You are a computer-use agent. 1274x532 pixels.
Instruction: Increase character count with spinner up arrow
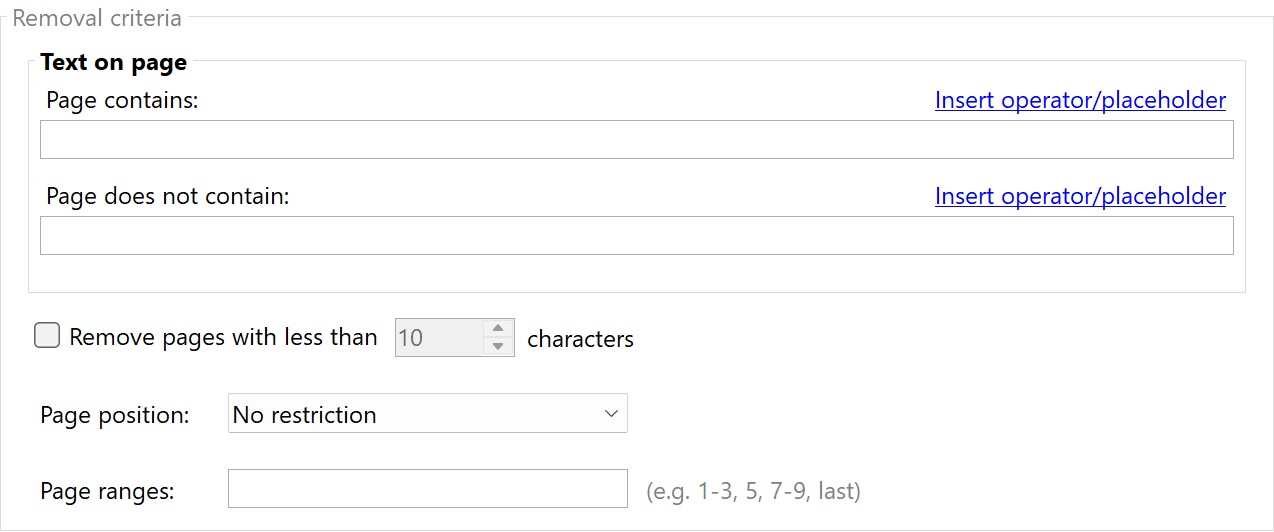click(498, 328)
